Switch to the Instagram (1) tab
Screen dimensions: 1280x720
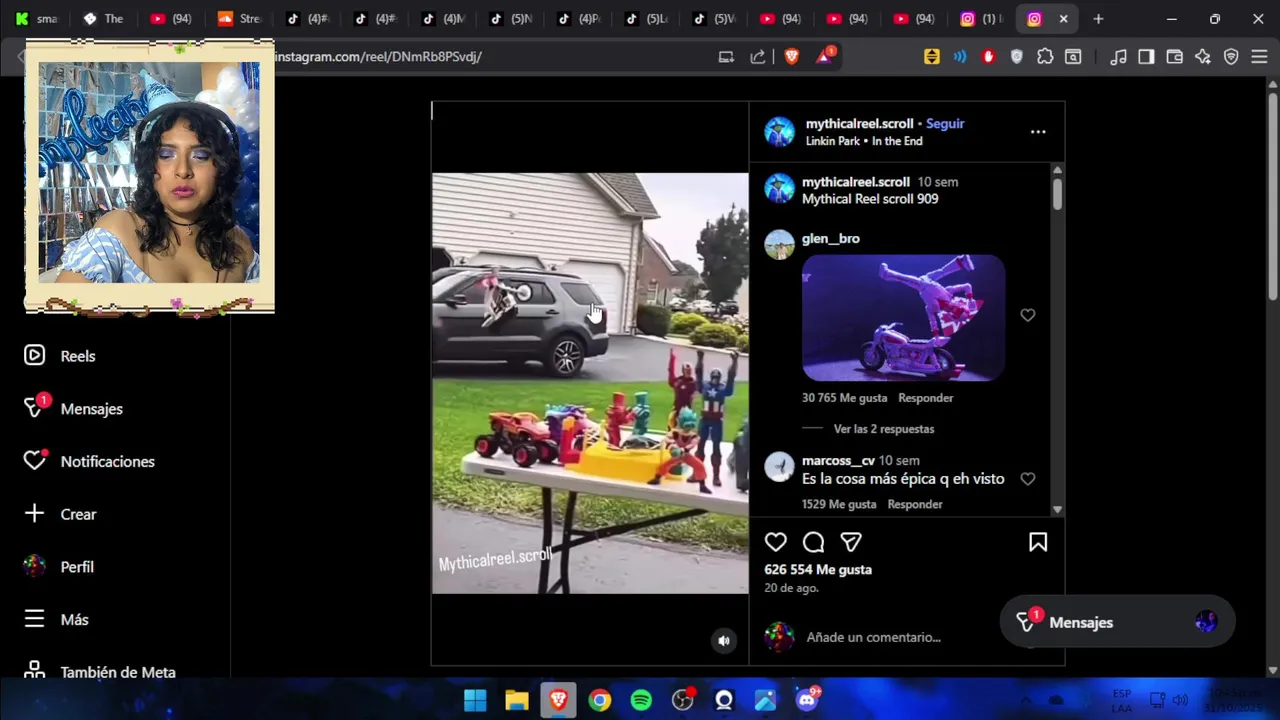point(982,19)
